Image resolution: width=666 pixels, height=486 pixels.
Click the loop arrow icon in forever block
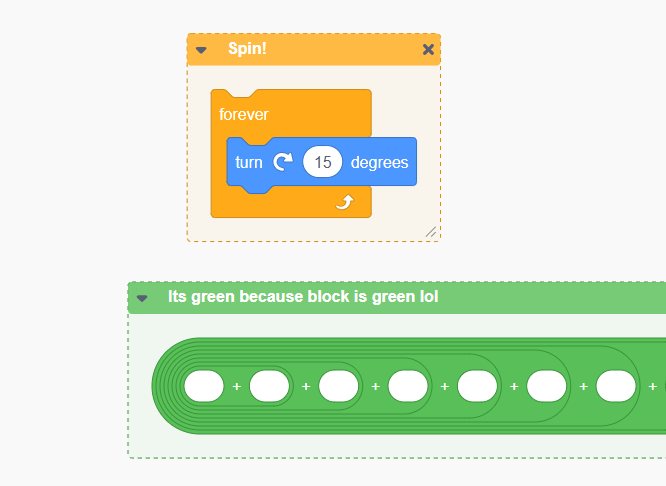tap(344, 202)
